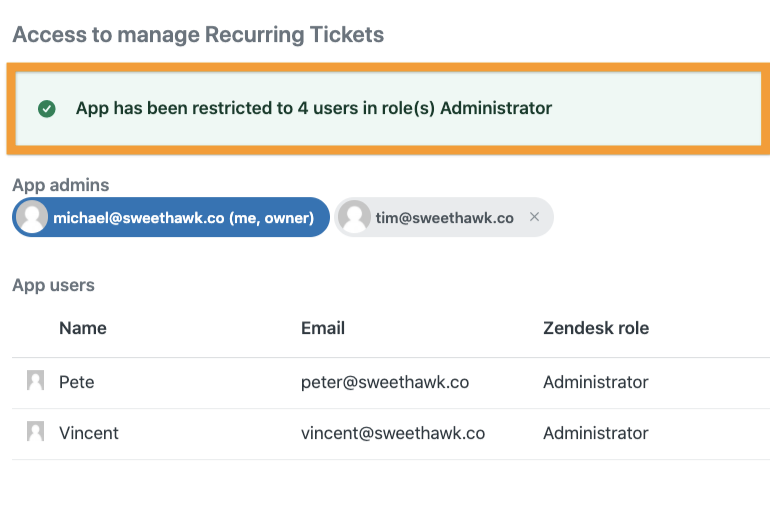Click Vincent's user avatar thumbnail
770x517 pixels.
pyautogui.click(x=35, y=432)
